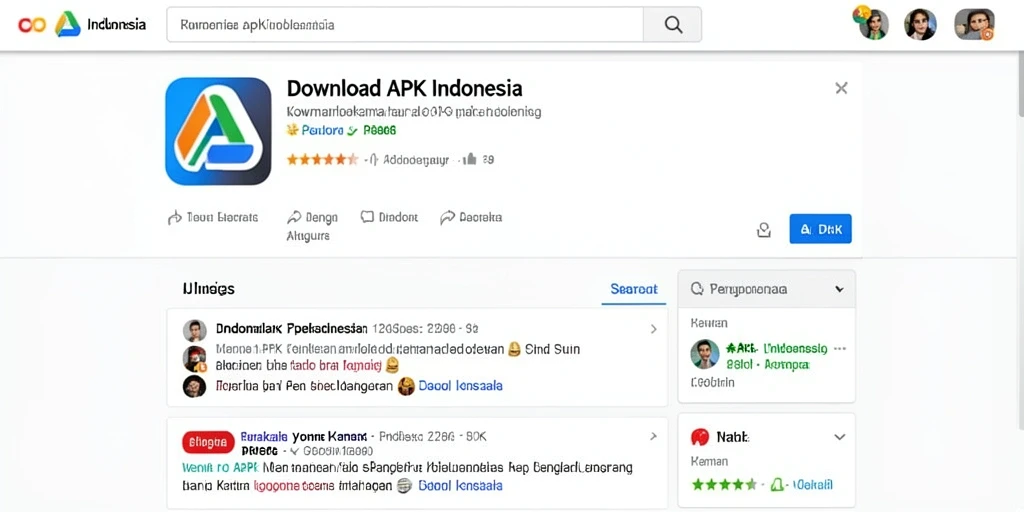Click the infinity logo icon in header
The width and height of the screenshot is (1024, 512).
pos(32,25)
